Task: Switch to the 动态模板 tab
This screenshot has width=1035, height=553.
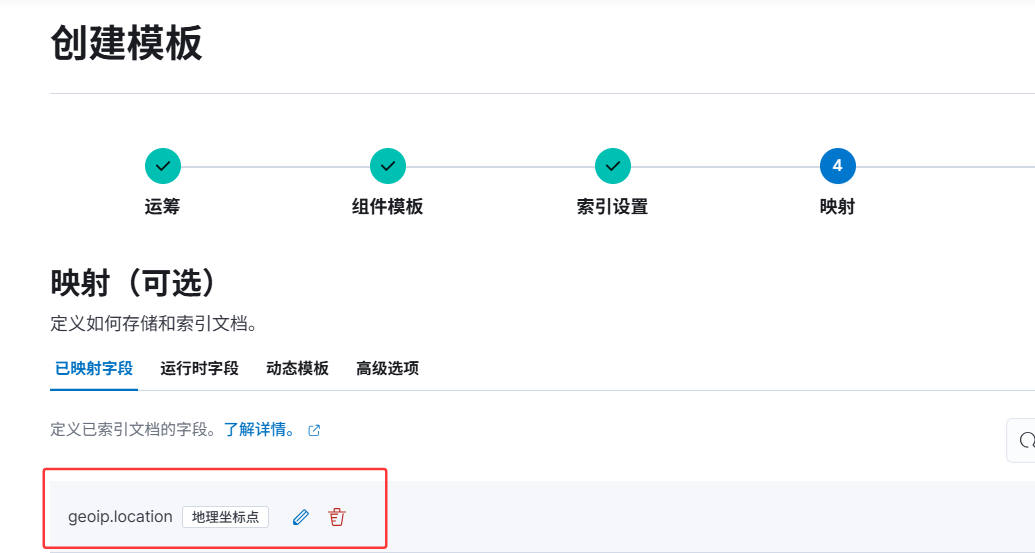Action: [298, 368]
